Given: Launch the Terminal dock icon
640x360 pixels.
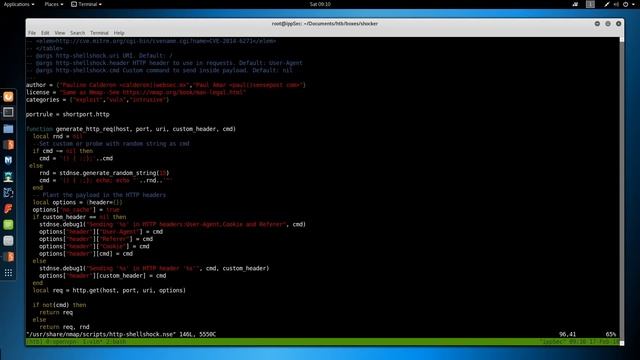Looking at the screenshot, I should (x=8, y=112).
